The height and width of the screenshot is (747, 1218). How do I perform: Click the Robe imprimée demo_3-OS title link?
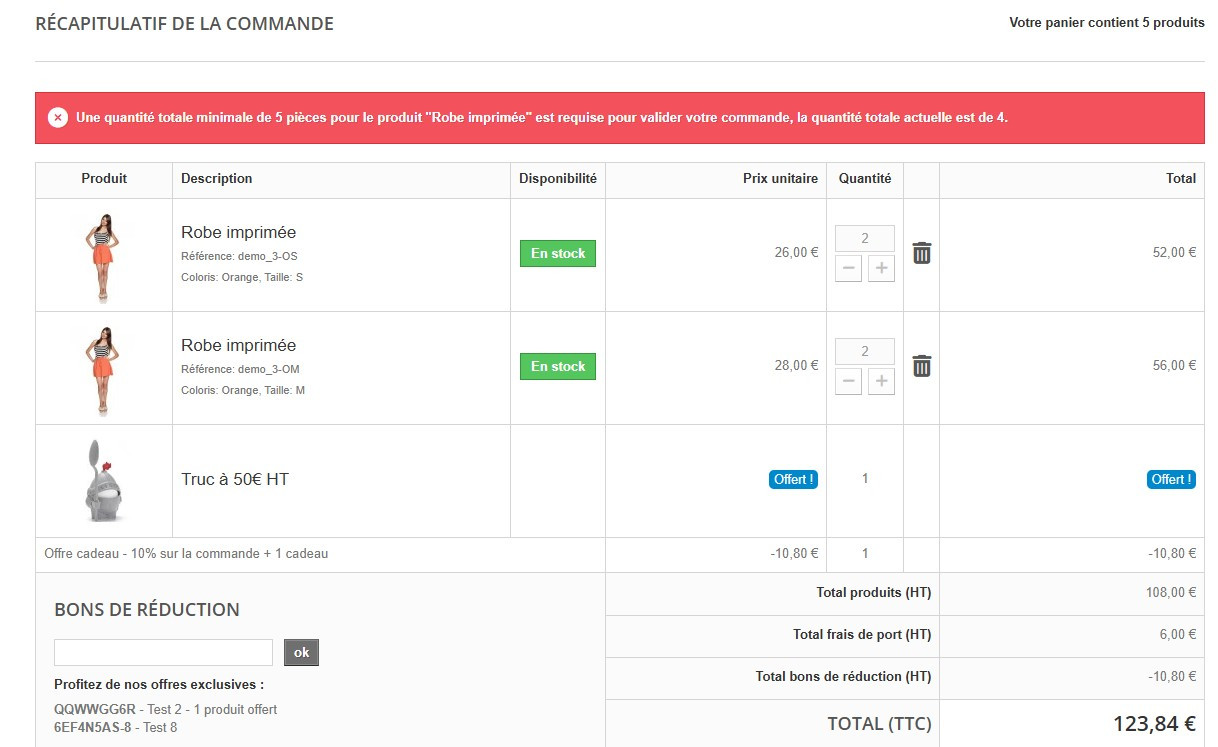(238, 232)
